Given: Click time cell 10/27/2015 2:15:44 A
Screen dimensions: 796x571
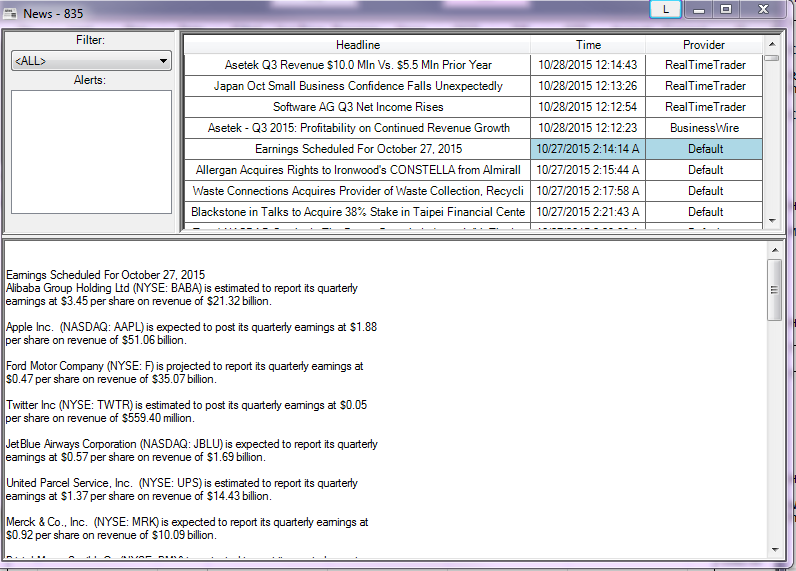Looking at the screenshot, I should click(588, 170).
